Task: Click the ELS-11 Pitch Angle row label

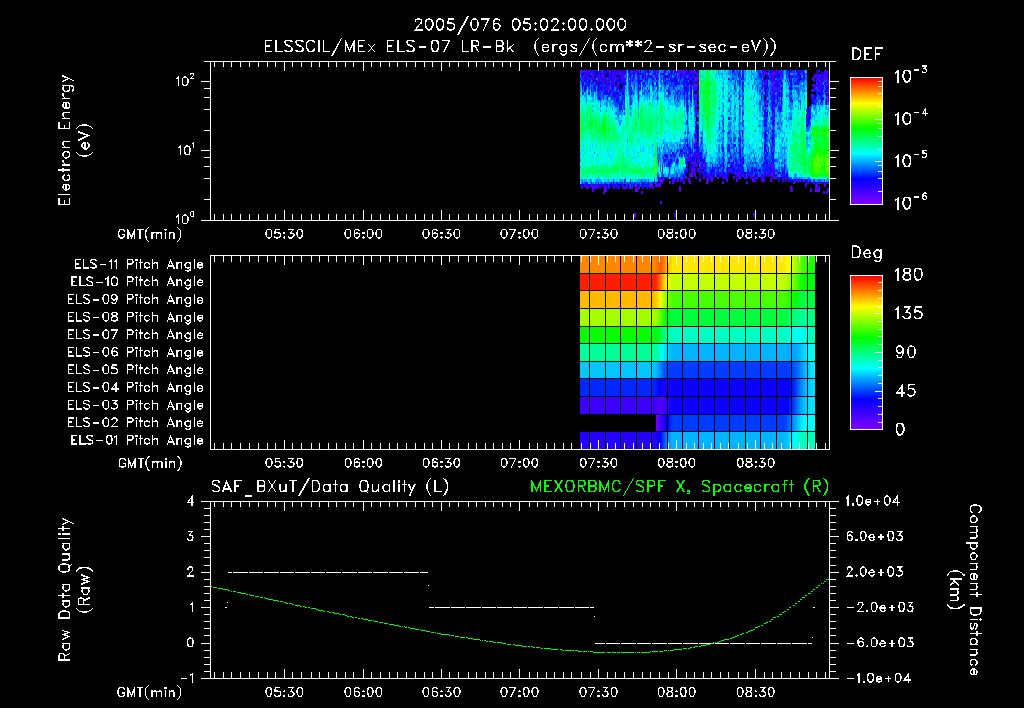Action: 138,265
